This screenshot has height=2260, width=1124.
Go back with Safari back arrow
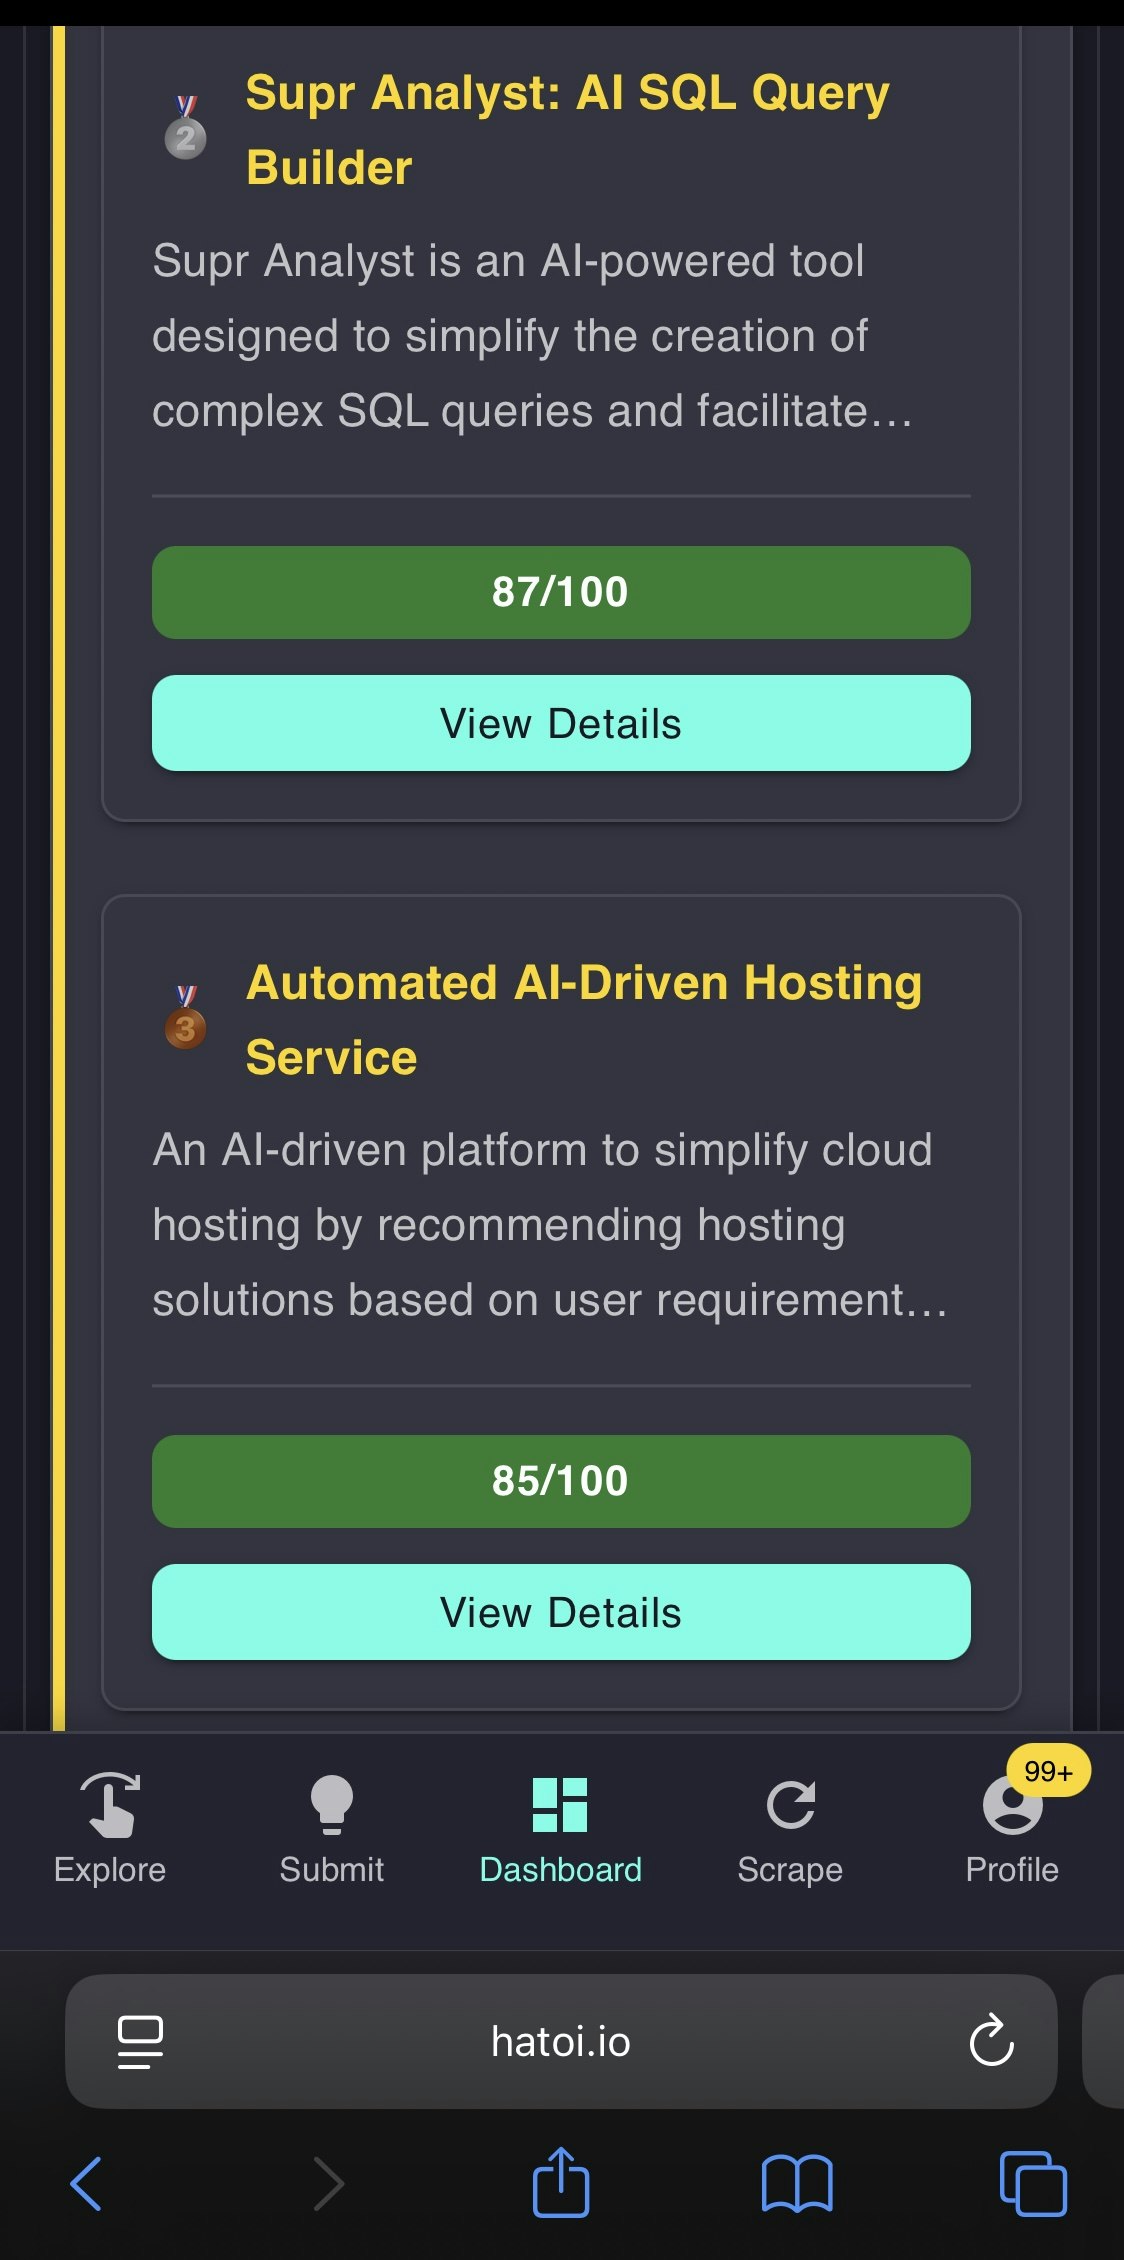[86, 2183]
